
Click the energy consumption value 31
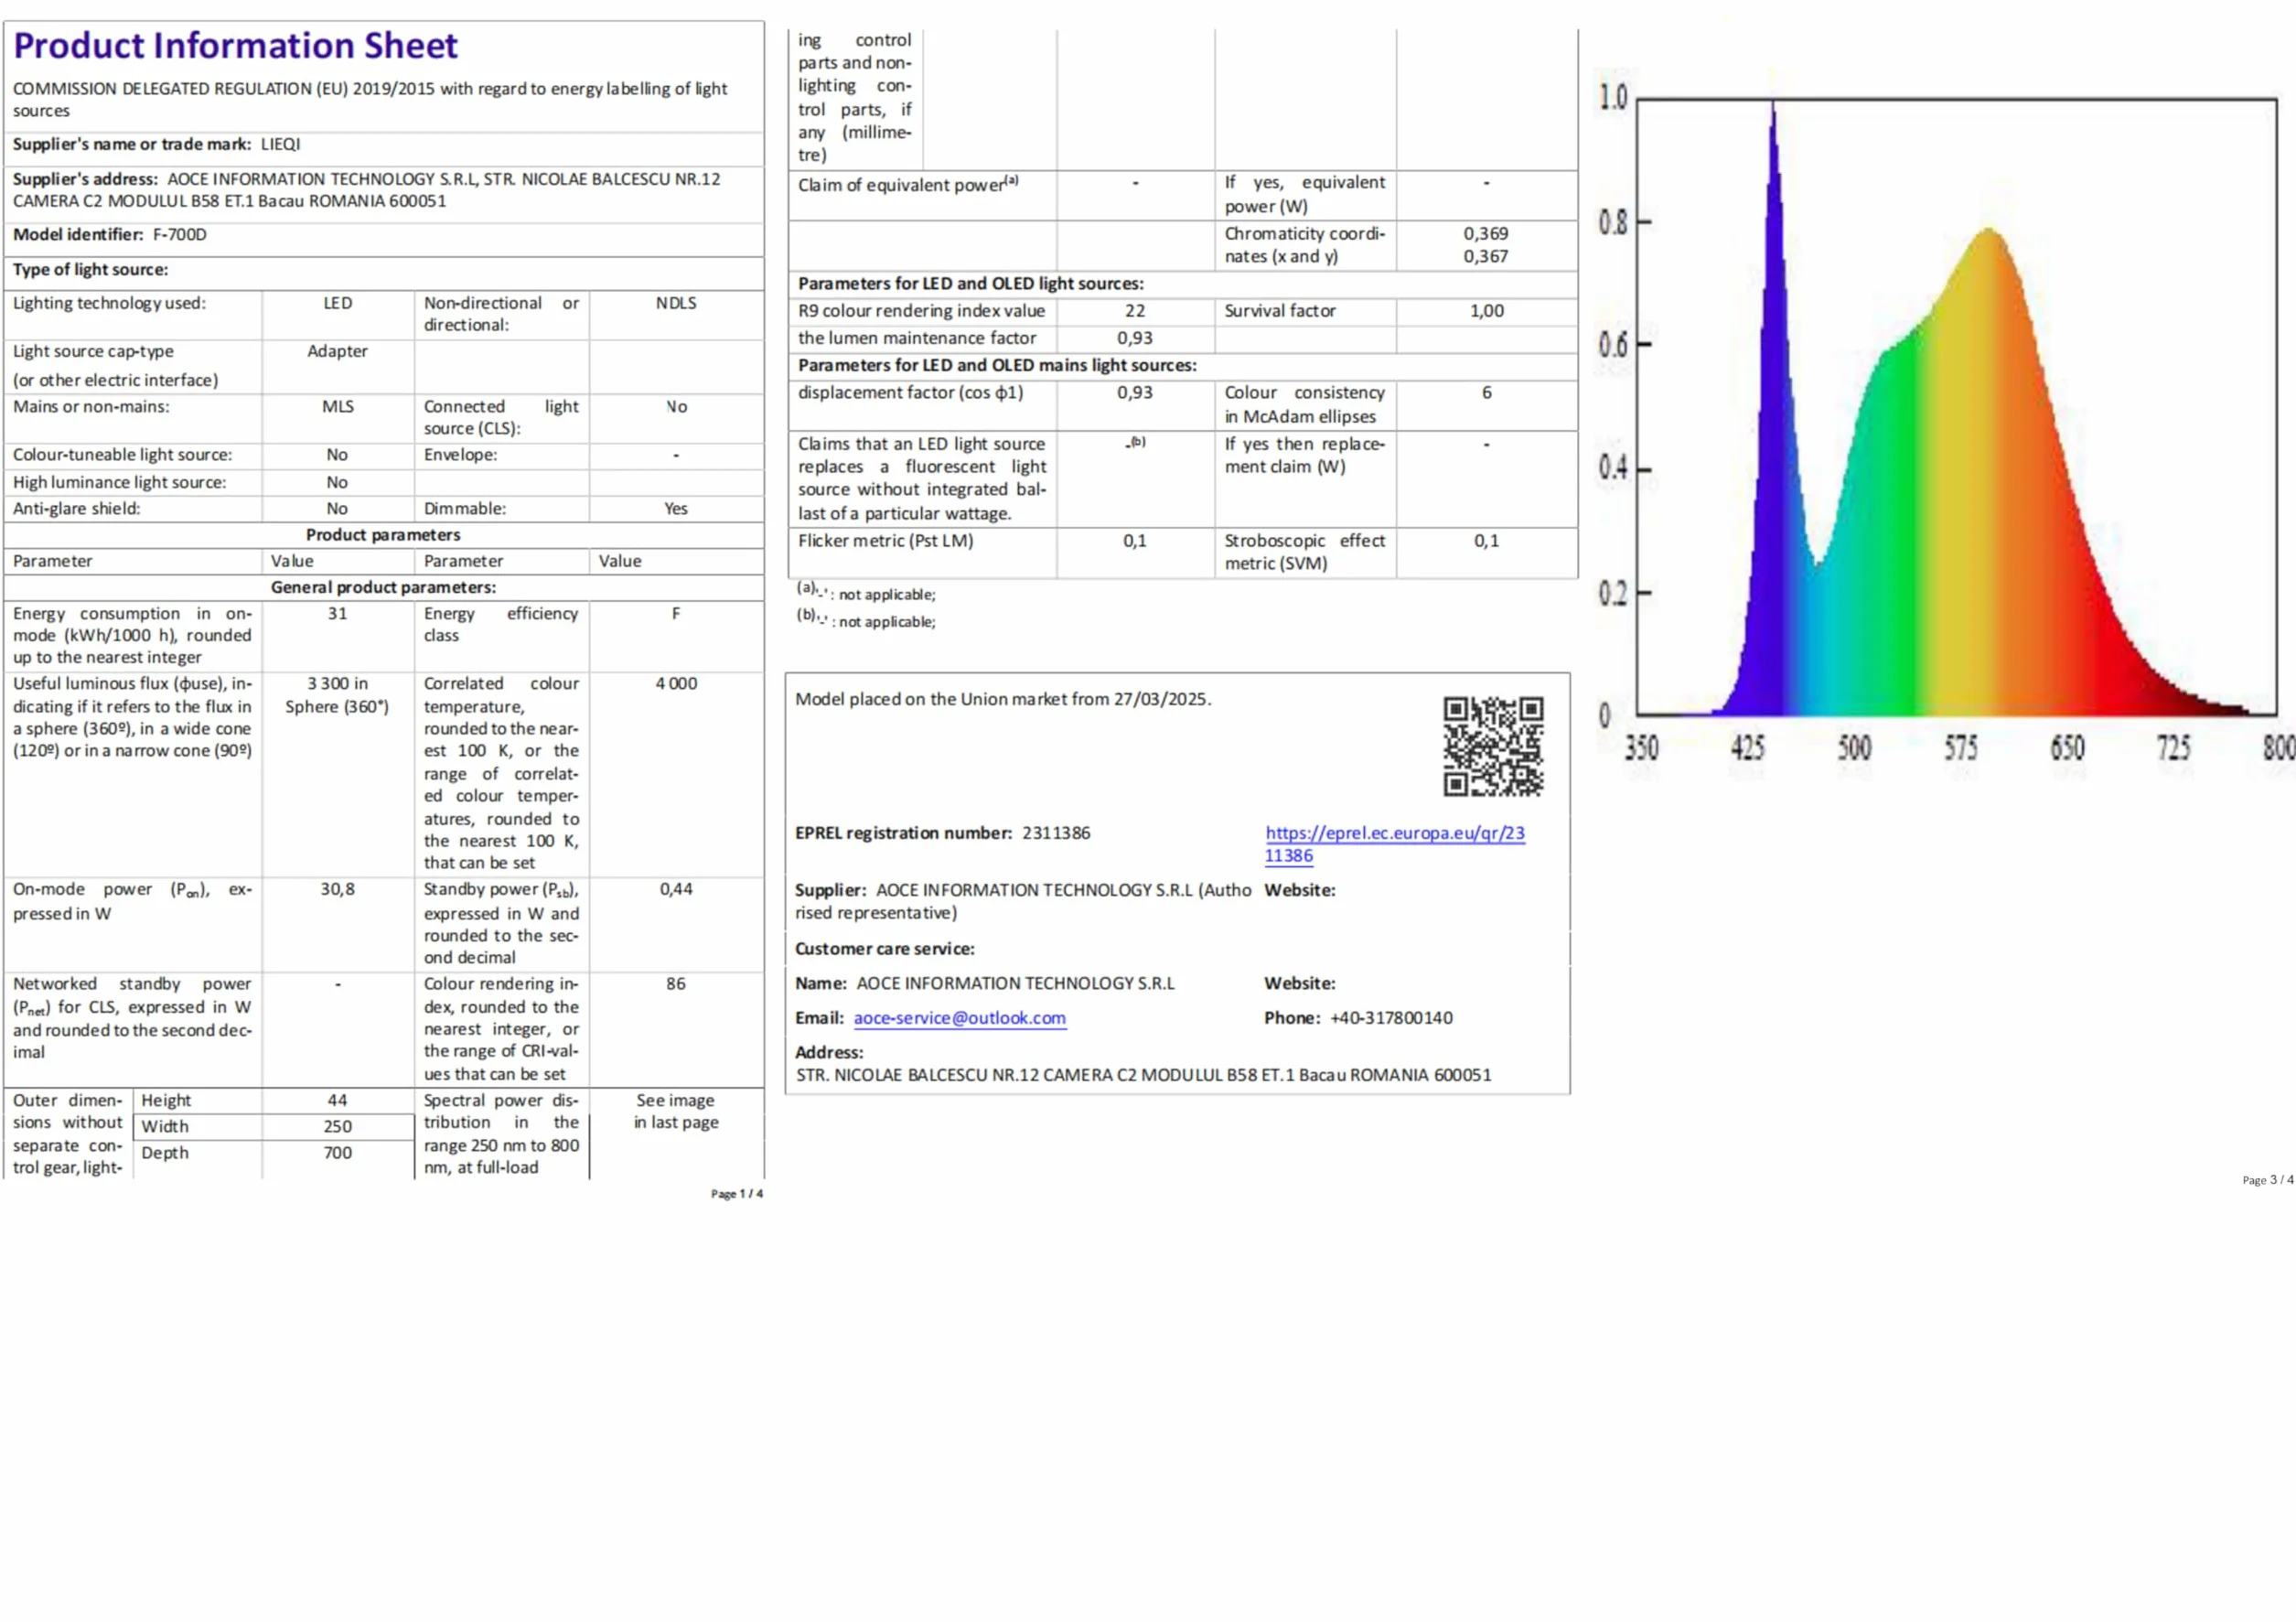point(337,613)
